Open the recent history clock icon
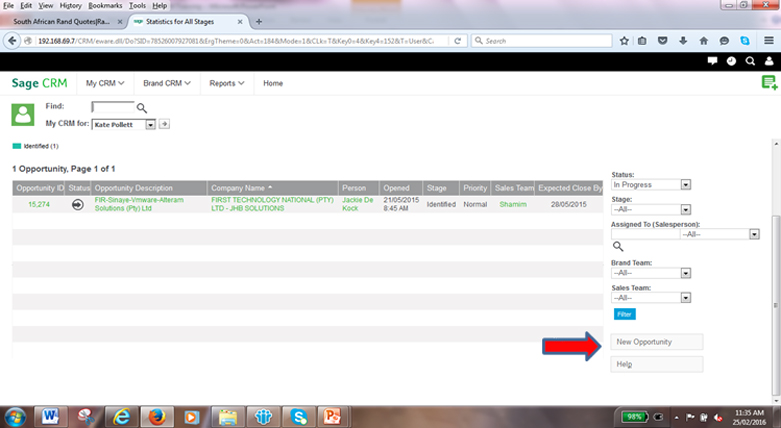This screenshot has width=781, height=428. pos(731,61)
